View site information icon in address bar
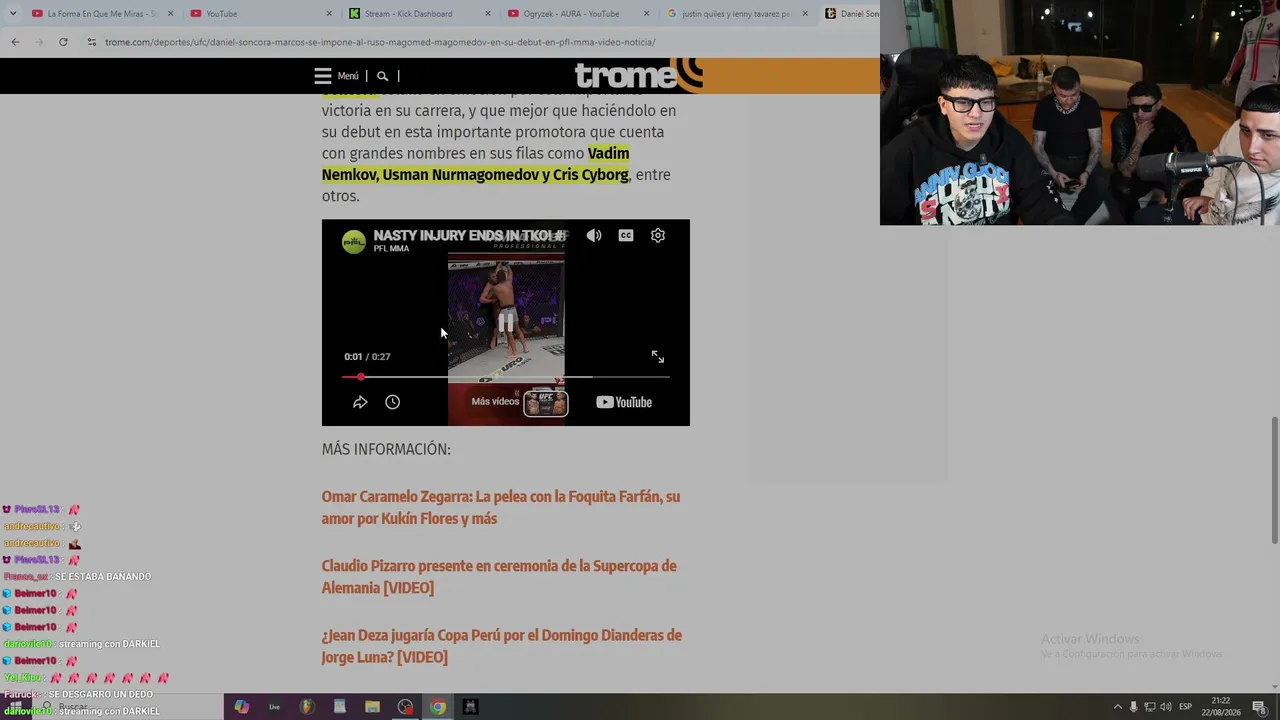Screen dimensions: 1280x720 (x=92, y=42)
